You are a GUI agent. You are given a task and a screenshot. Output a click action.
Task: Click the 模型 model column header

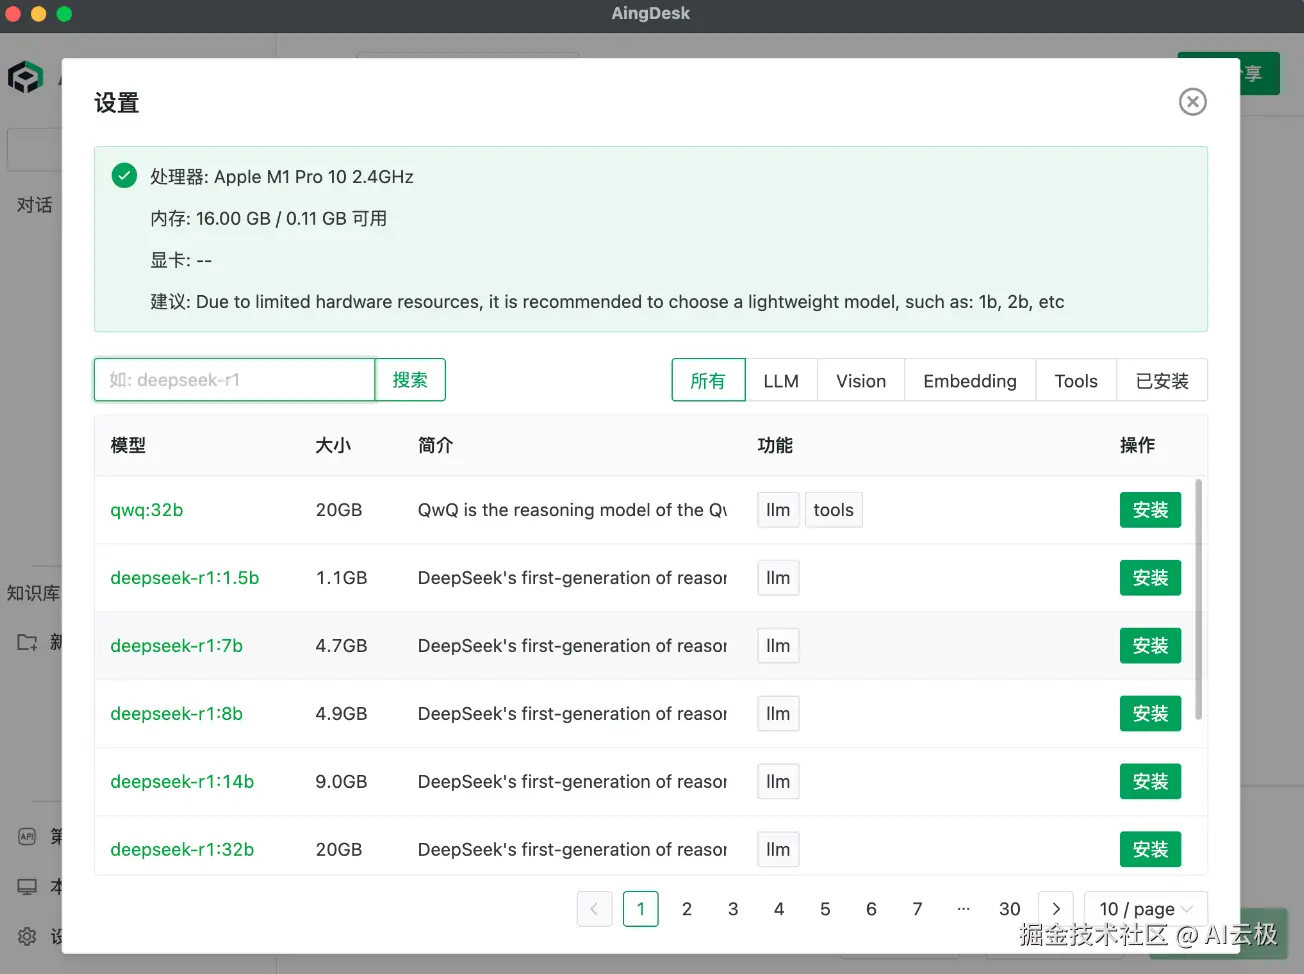(128, 445)
